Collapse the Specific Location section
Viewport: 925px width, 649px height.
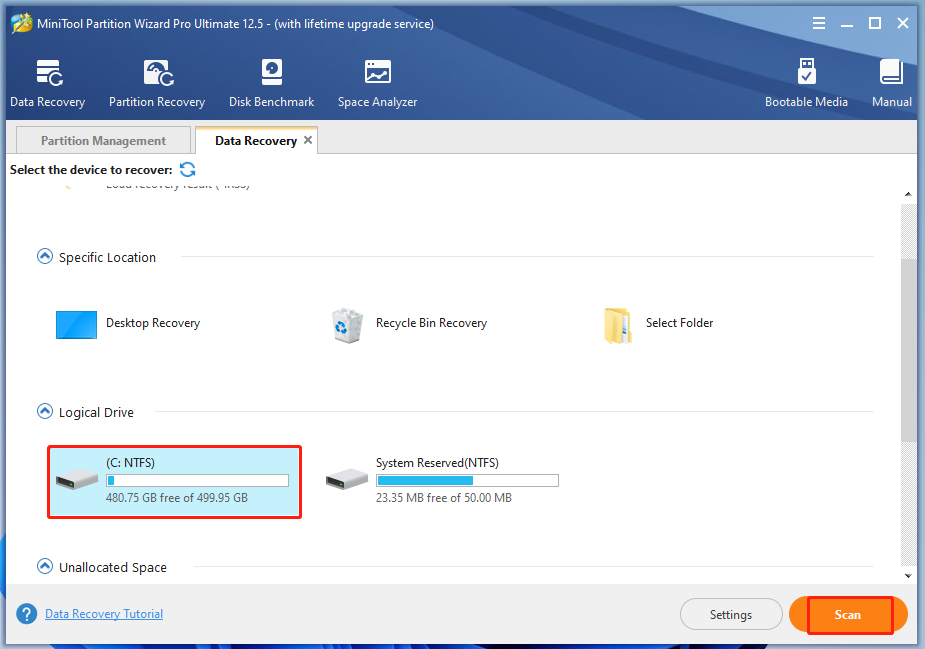coord(45,257)
